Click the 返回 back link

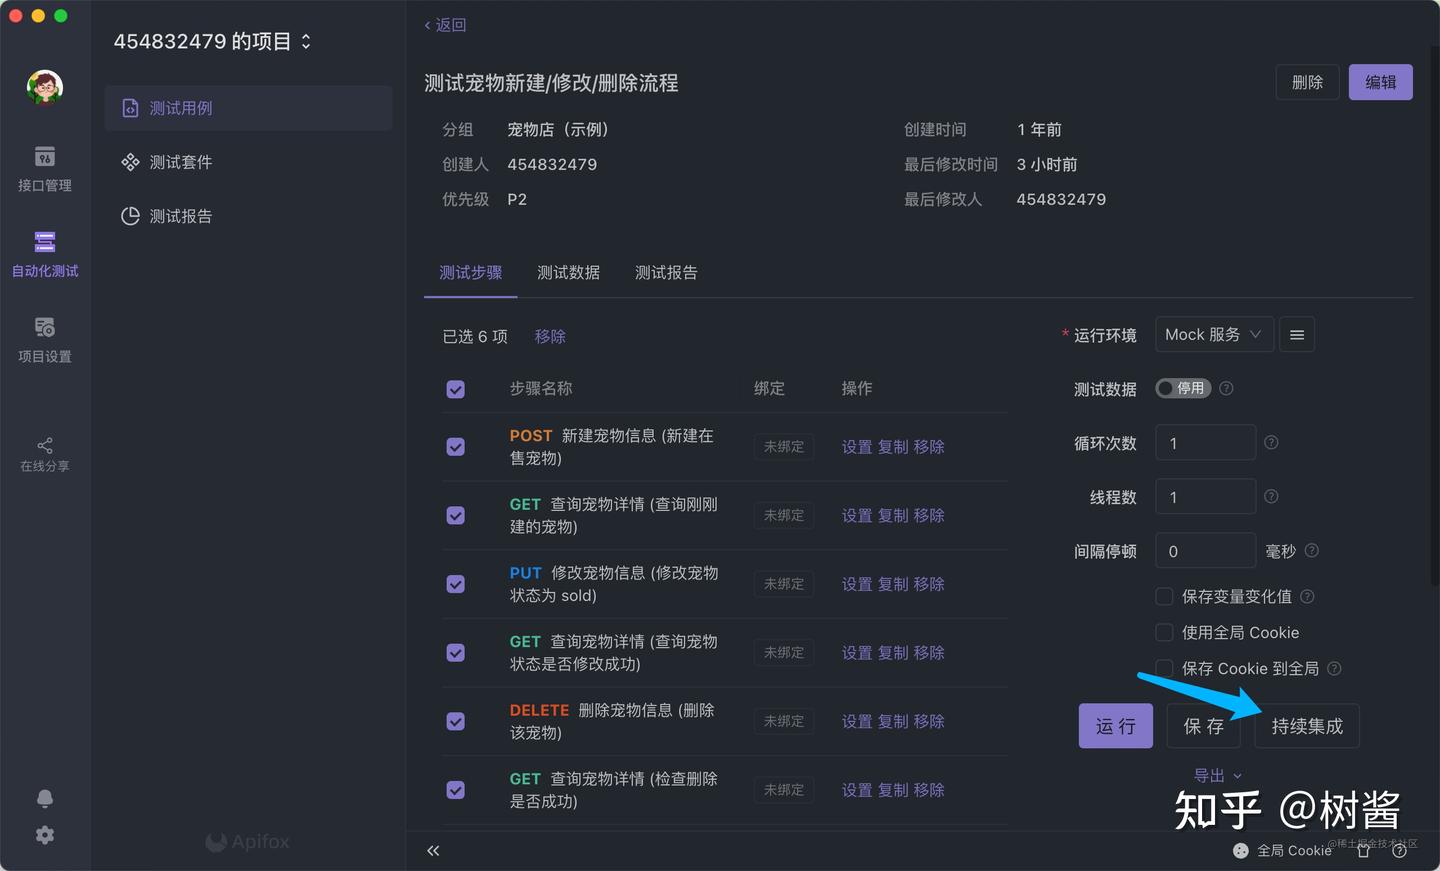tap(445, 25)
